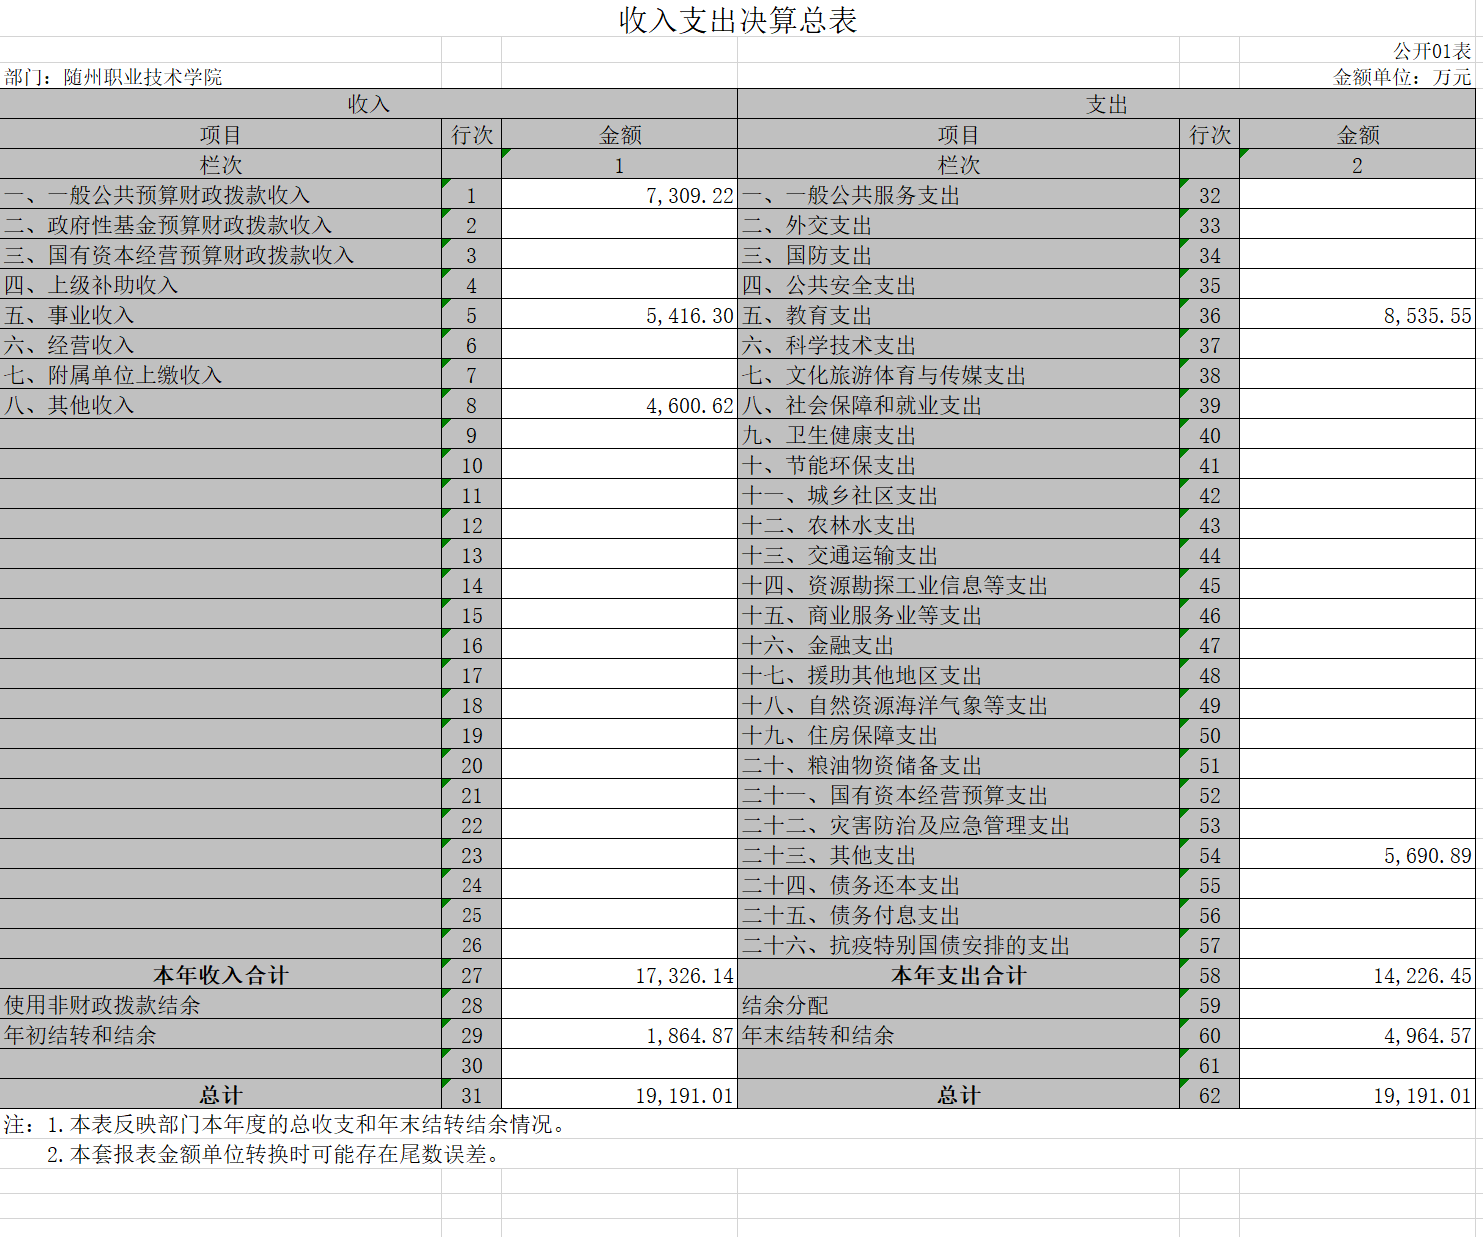The width and height of the screenshot is (1483, 1237).
Task: Click the 商业服务业等支出 cell
Action: point(959,615)
